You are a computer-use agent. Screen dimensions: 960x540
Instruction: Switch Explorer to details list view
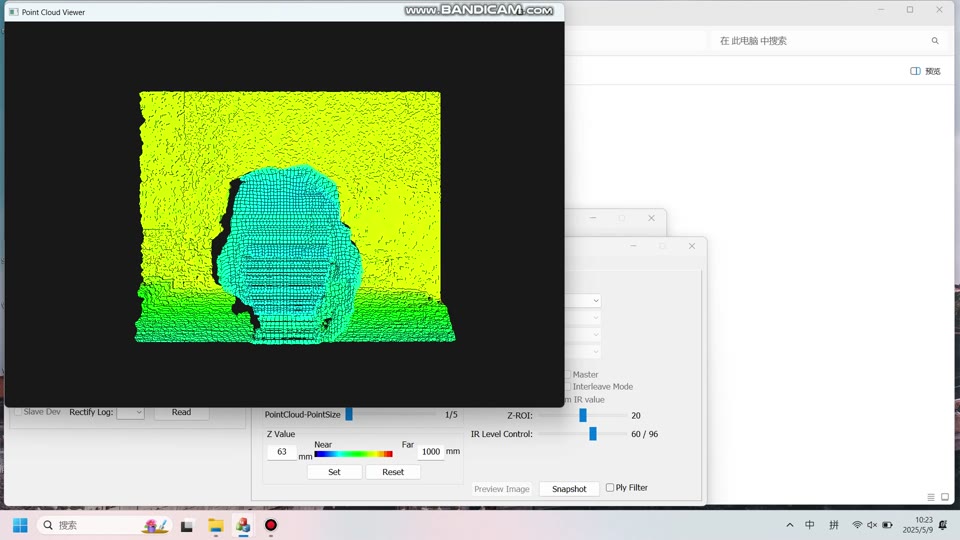931,497
